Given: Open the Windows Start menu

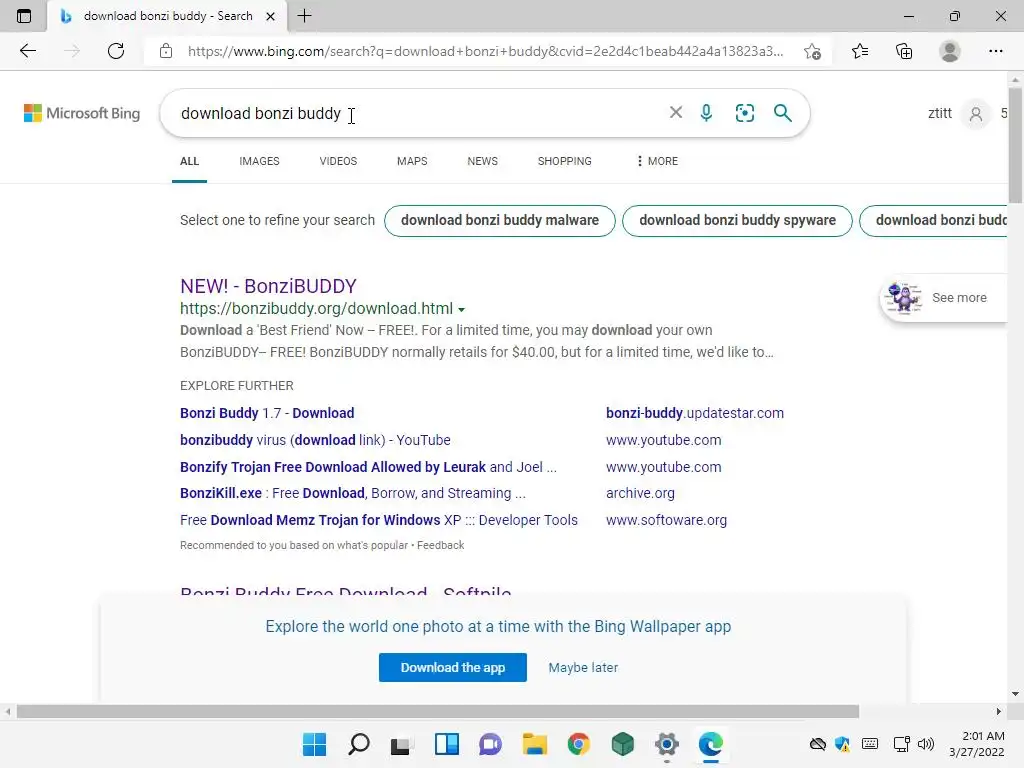Looking at the screenshot, I should (x=314, y=744).
